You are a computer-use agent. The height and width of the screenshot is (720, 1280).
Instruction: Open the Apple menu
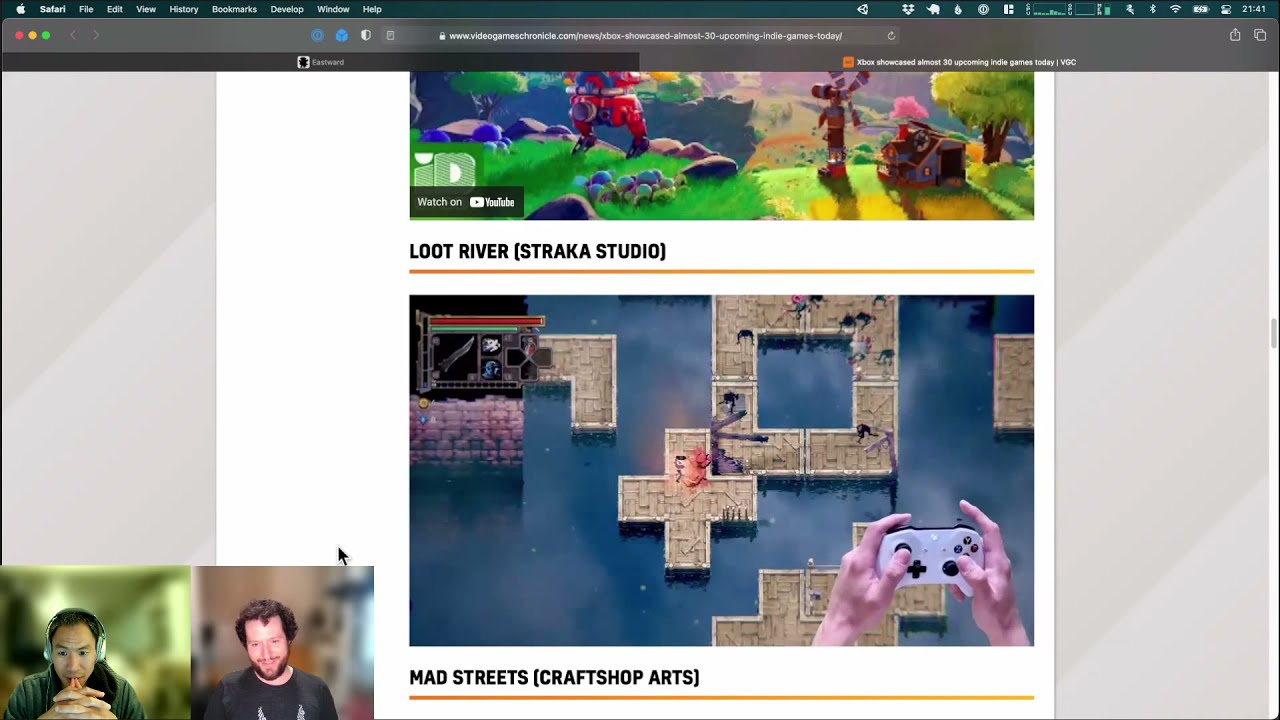coord(20,9)
